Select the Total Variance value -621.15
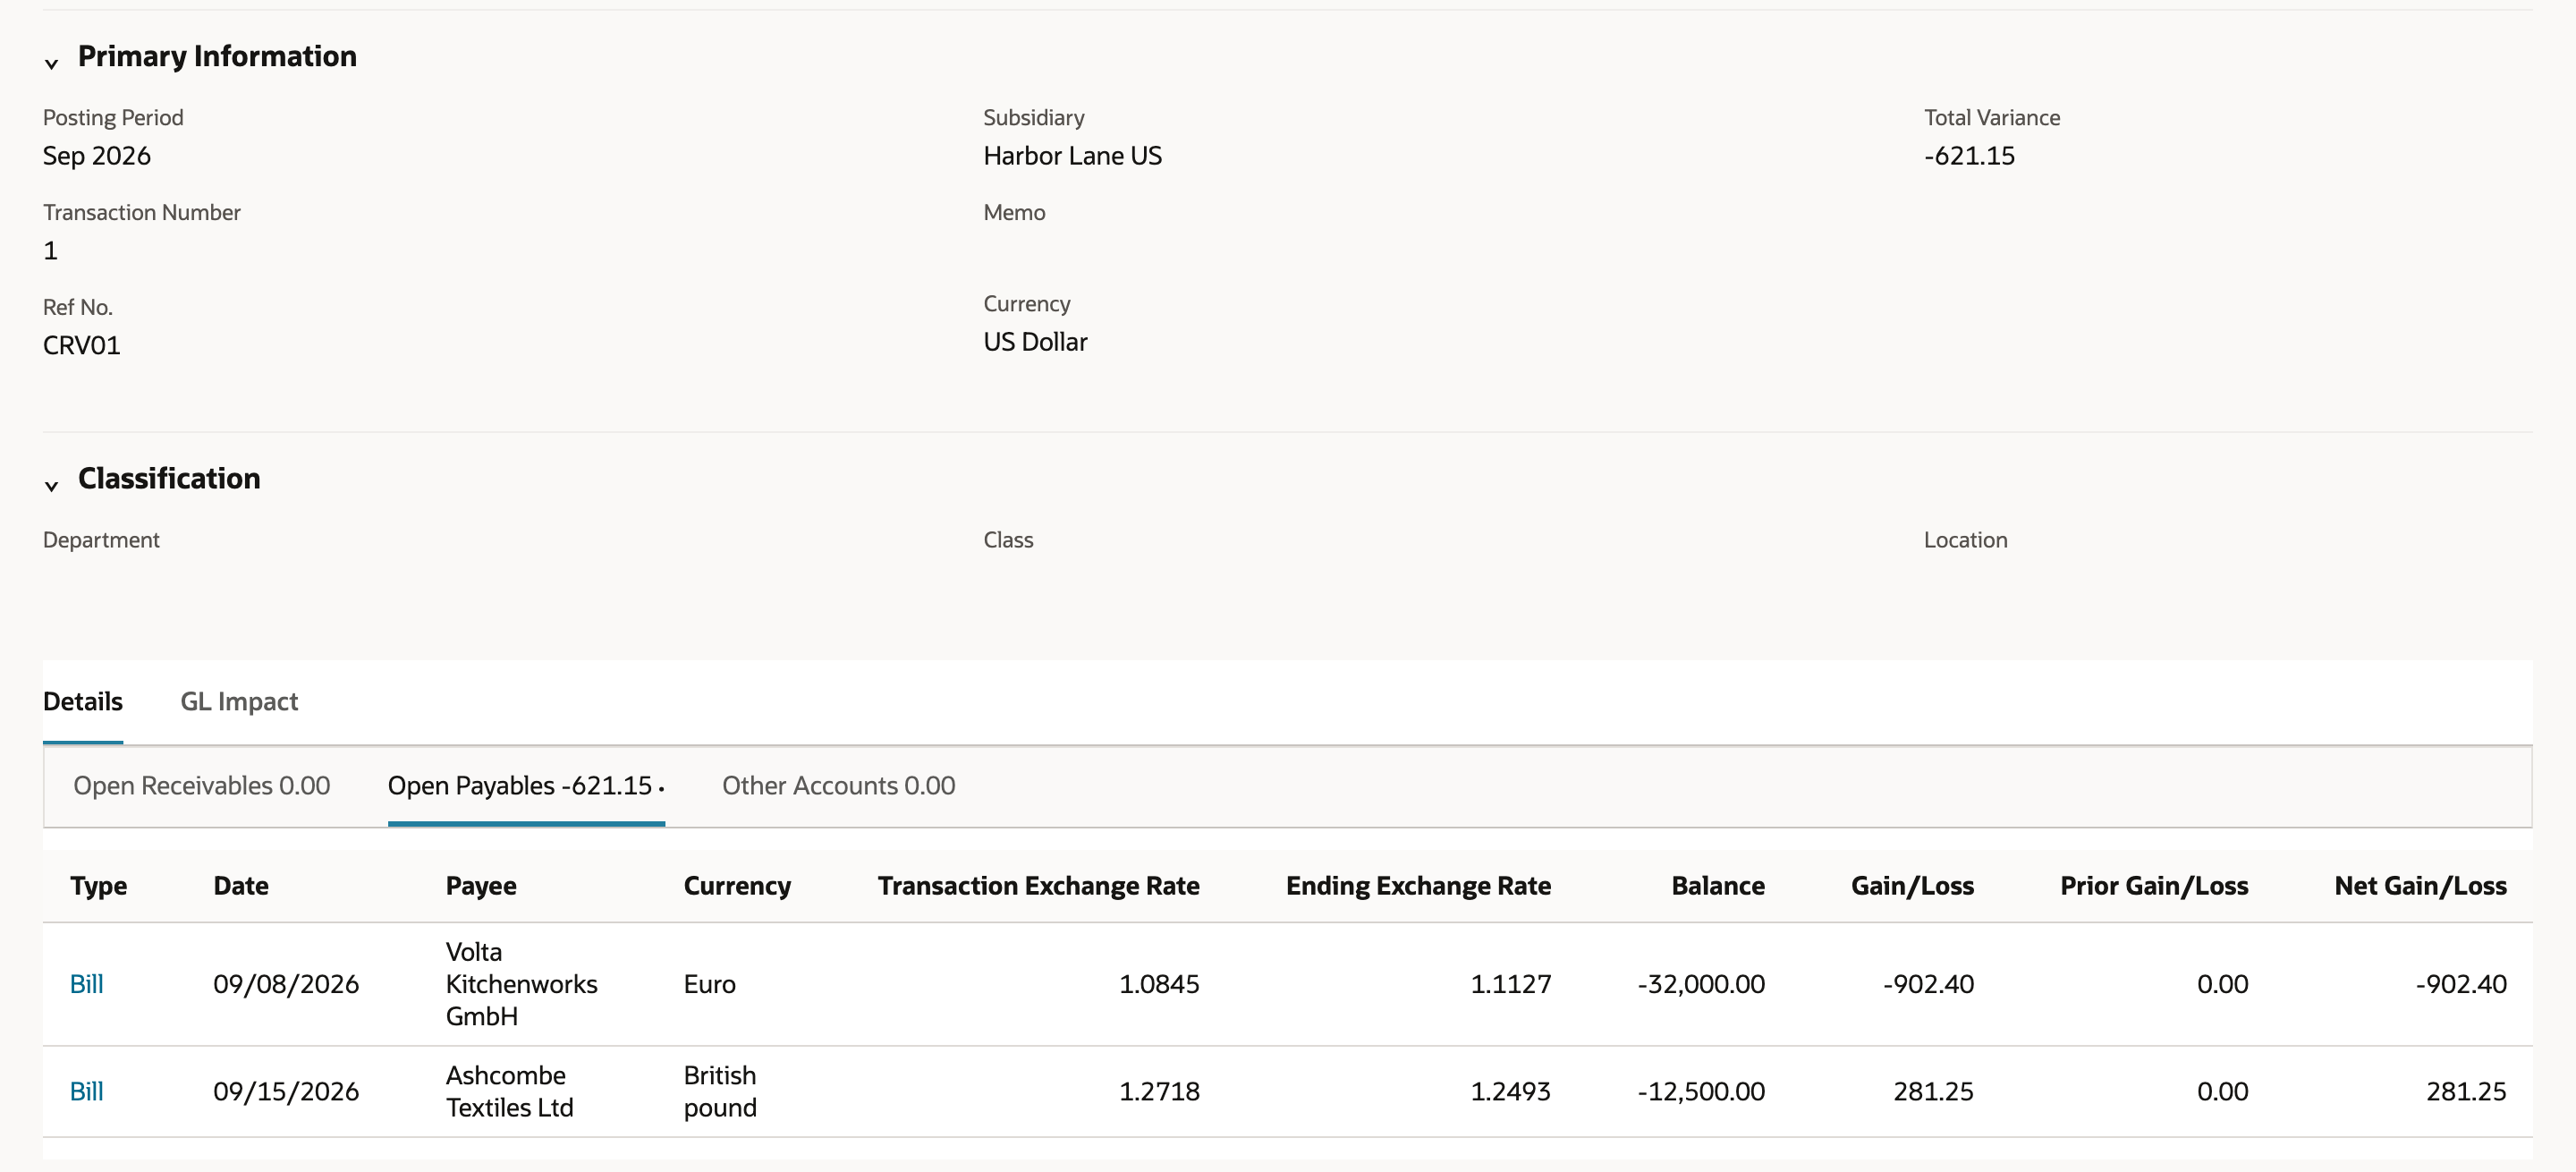 click(x=1969, y=155)
